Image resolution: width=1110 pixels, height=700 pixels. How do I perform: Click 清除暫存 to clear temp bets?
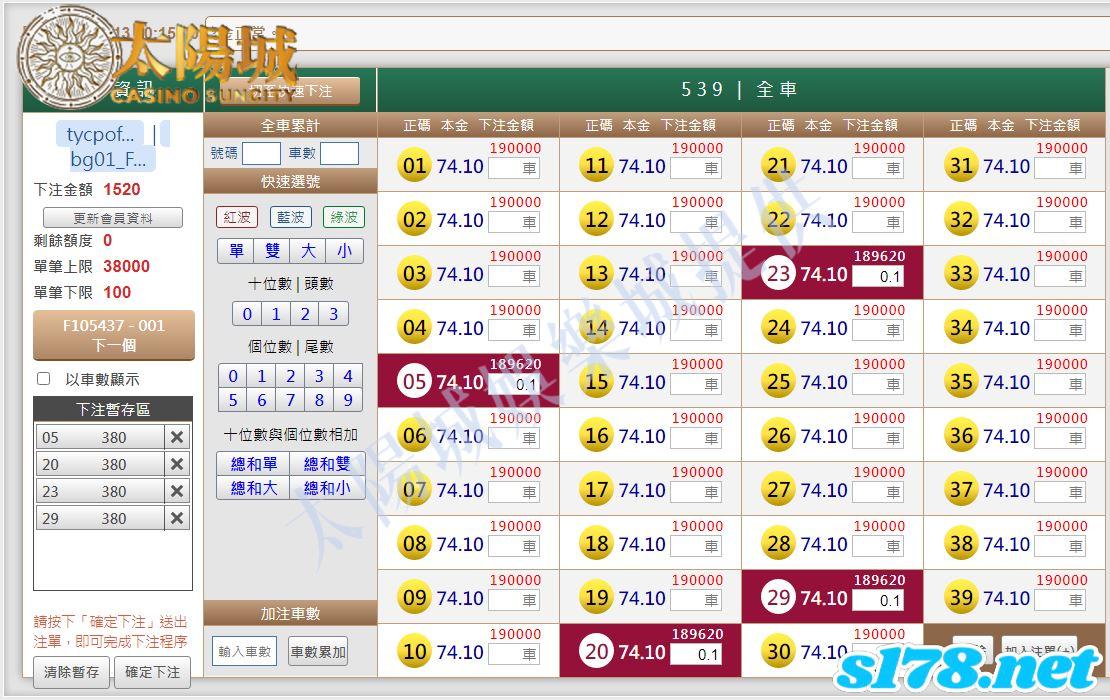point(71,672)
